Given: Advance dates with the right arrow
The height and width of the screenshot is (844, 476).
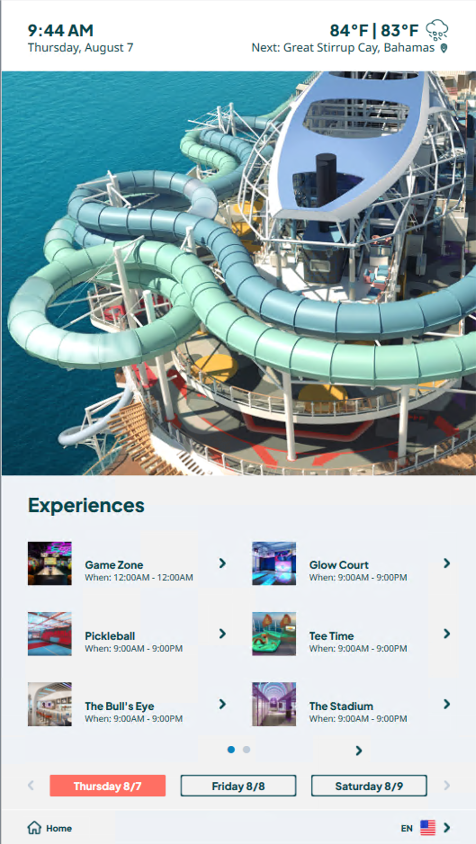Looking at the screenshot, I should click(446, 785).
